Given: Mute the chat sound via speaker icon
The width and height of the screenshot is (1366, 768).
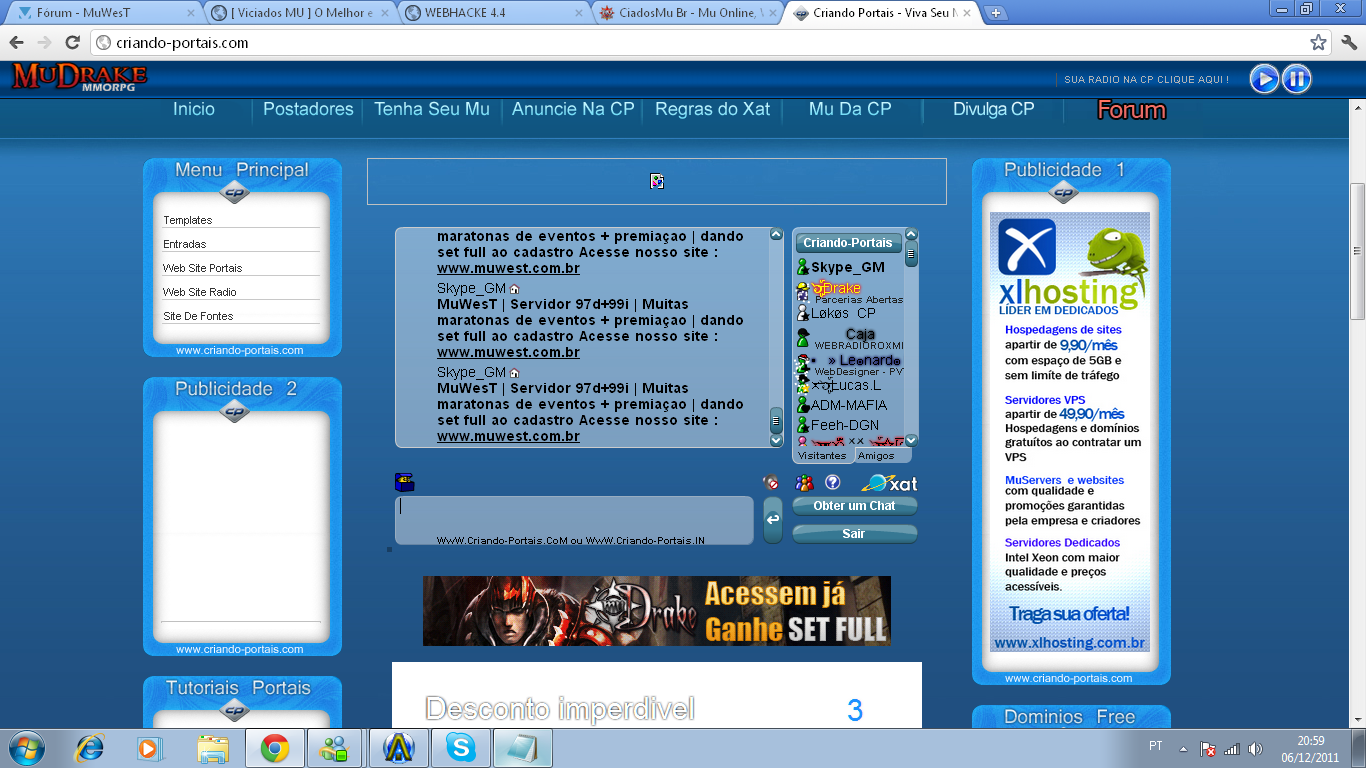Looking at the screenshot, I should tap(770, 482).
